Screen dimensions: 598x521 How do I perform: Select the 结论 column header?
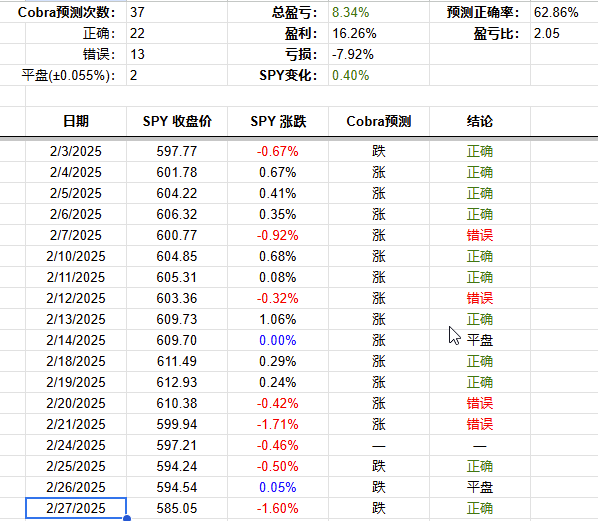480,121
